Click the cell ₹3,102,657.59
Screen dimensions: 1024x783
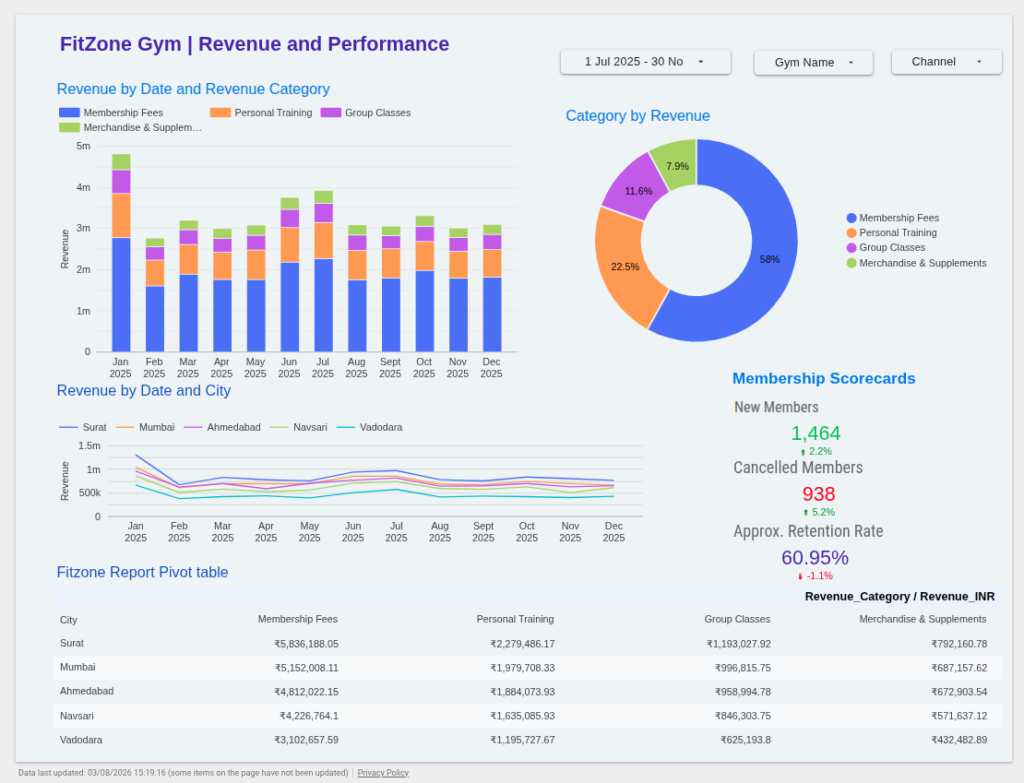pos(306,740)
